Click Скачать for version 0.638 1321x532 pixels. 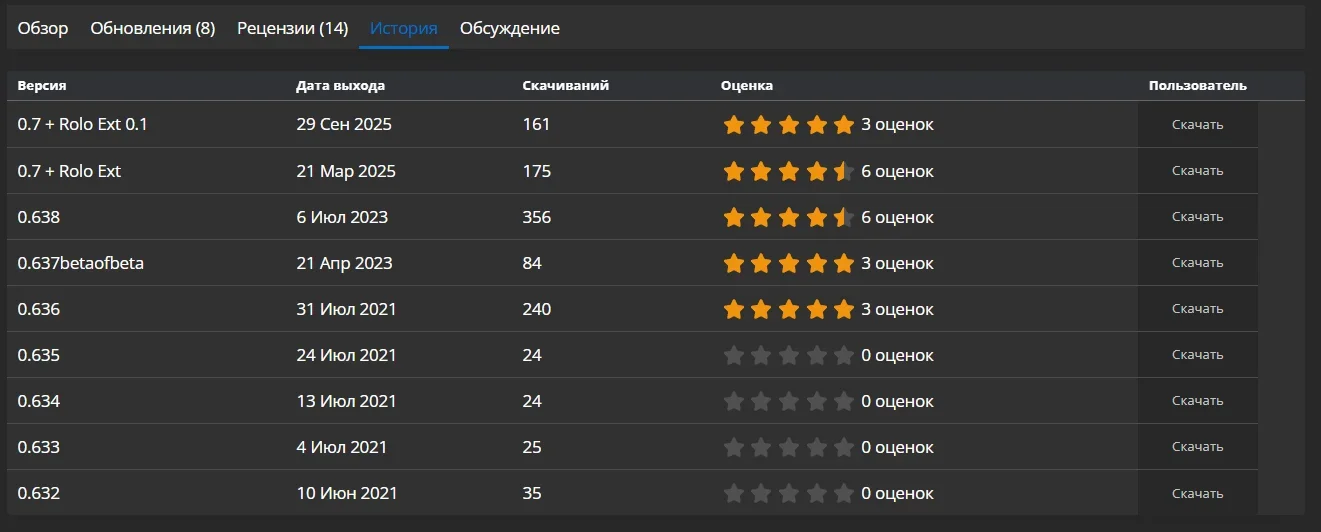(1197, 217)
